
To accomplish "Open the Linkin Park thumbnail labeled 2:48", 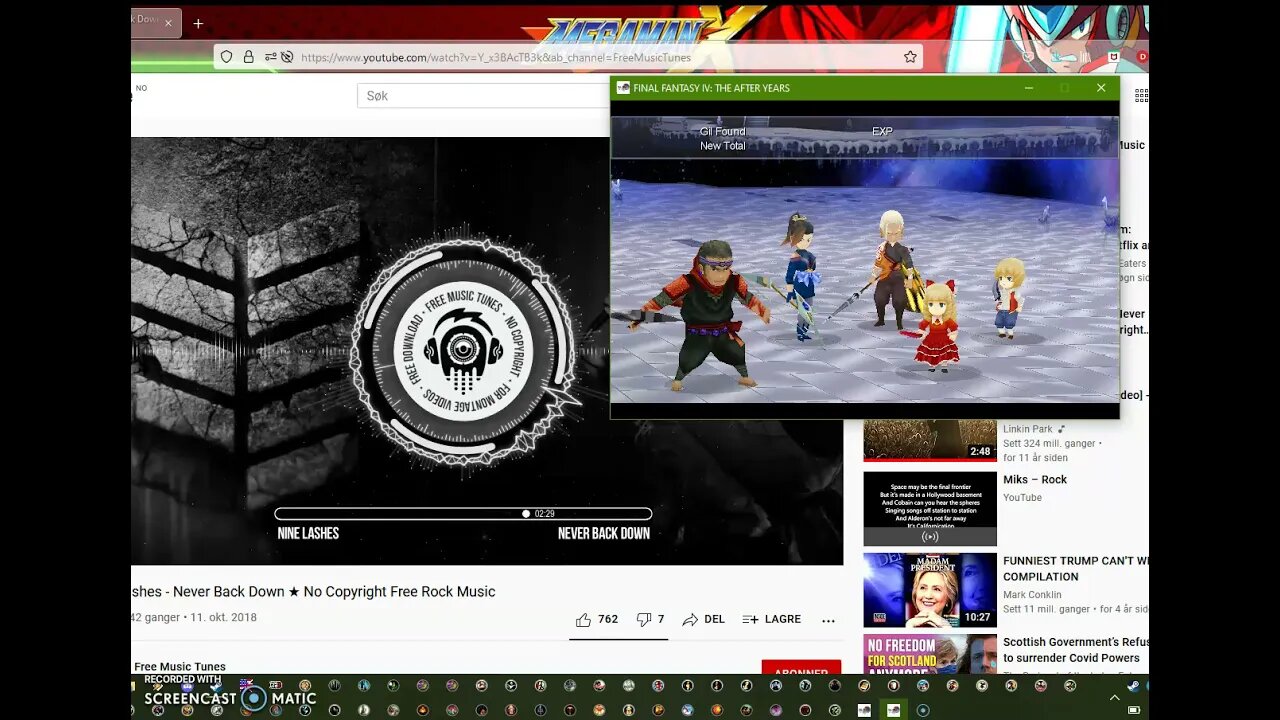I will 930,440.
